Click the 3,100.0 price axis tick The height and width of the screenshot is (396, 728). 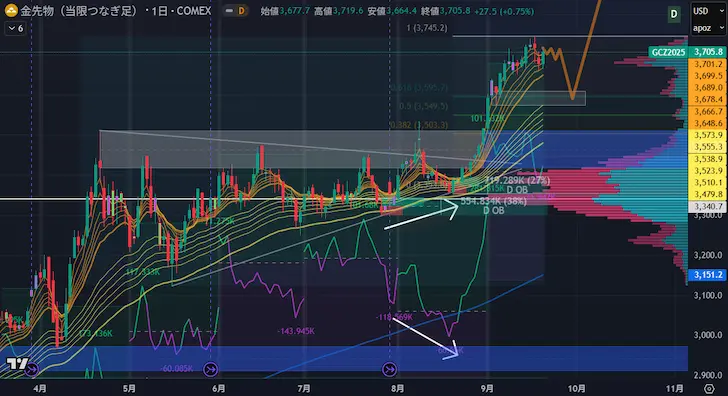click(x=708, y=295)
